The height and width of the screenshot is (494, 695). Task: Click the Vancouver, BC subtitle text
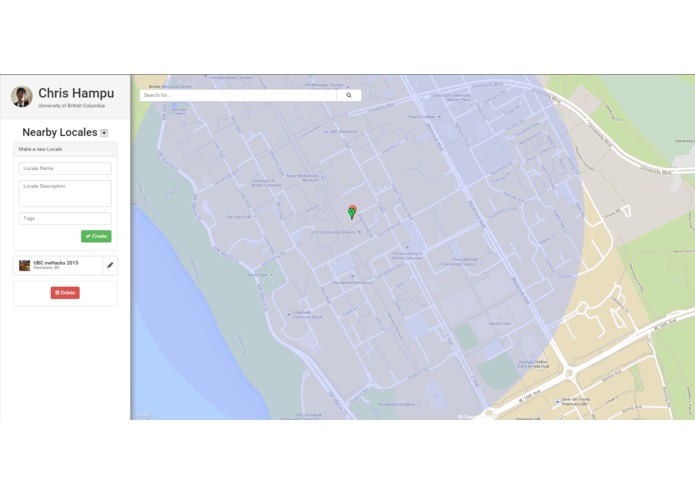pos(47,268)
